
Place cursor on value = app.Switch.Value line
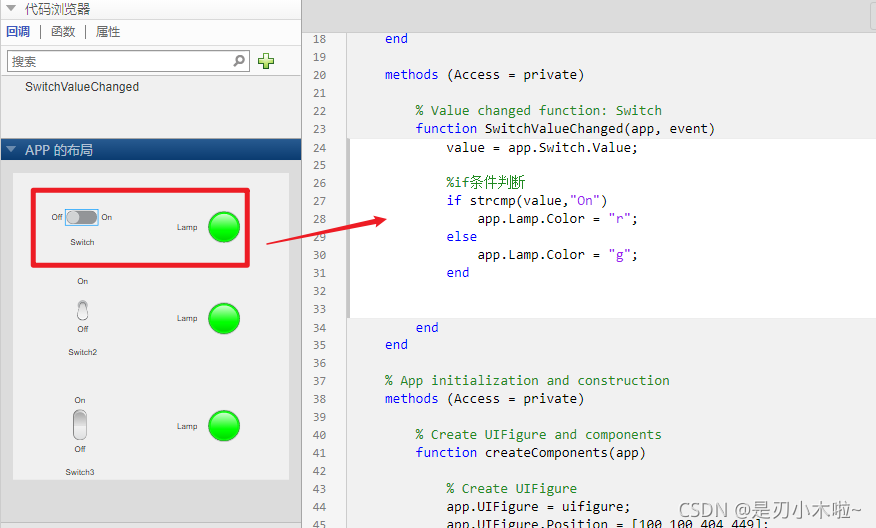541,148
